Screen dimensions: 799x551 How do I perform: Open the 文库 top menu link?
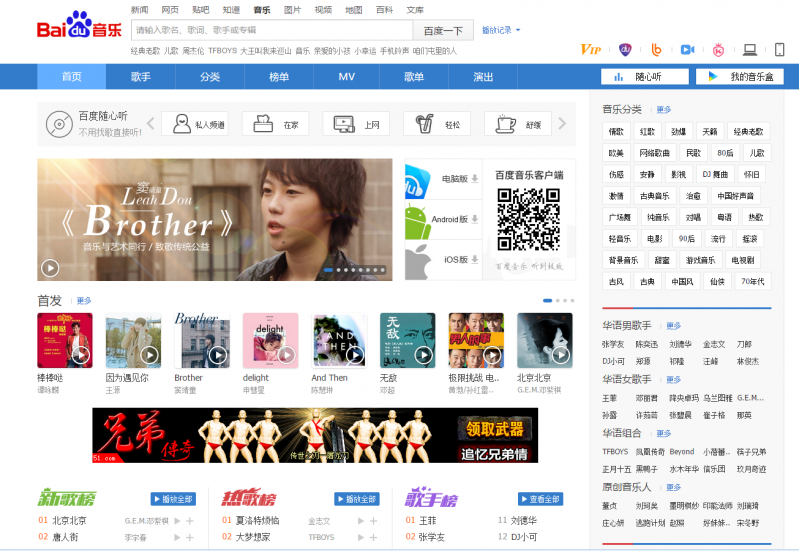pos(415,10)
